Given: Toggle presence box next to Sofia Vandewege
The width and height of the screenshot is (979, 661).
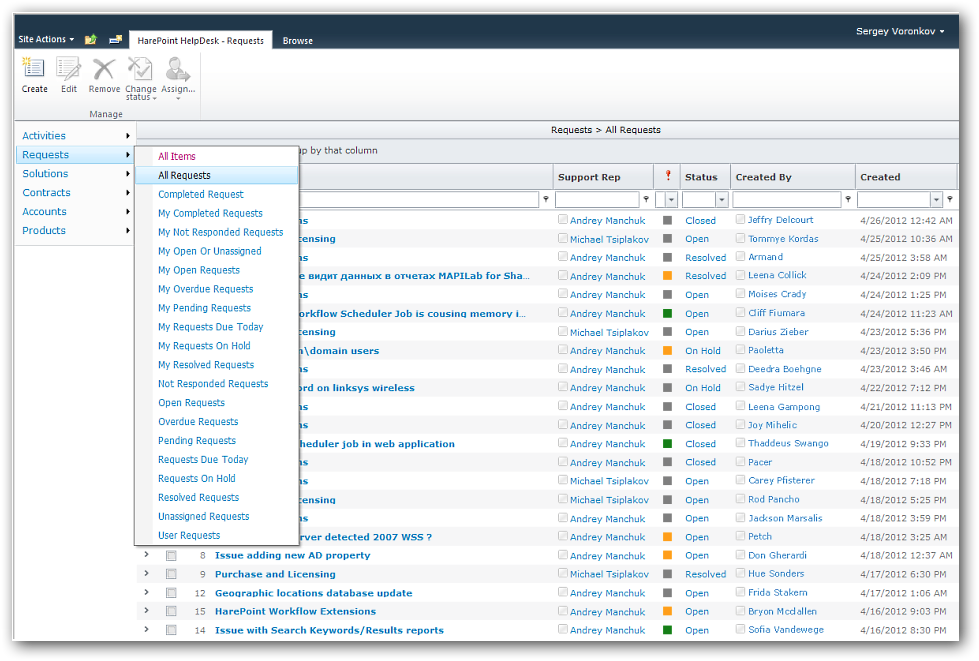Looking at the screenshot, I should tap(740, 629).
